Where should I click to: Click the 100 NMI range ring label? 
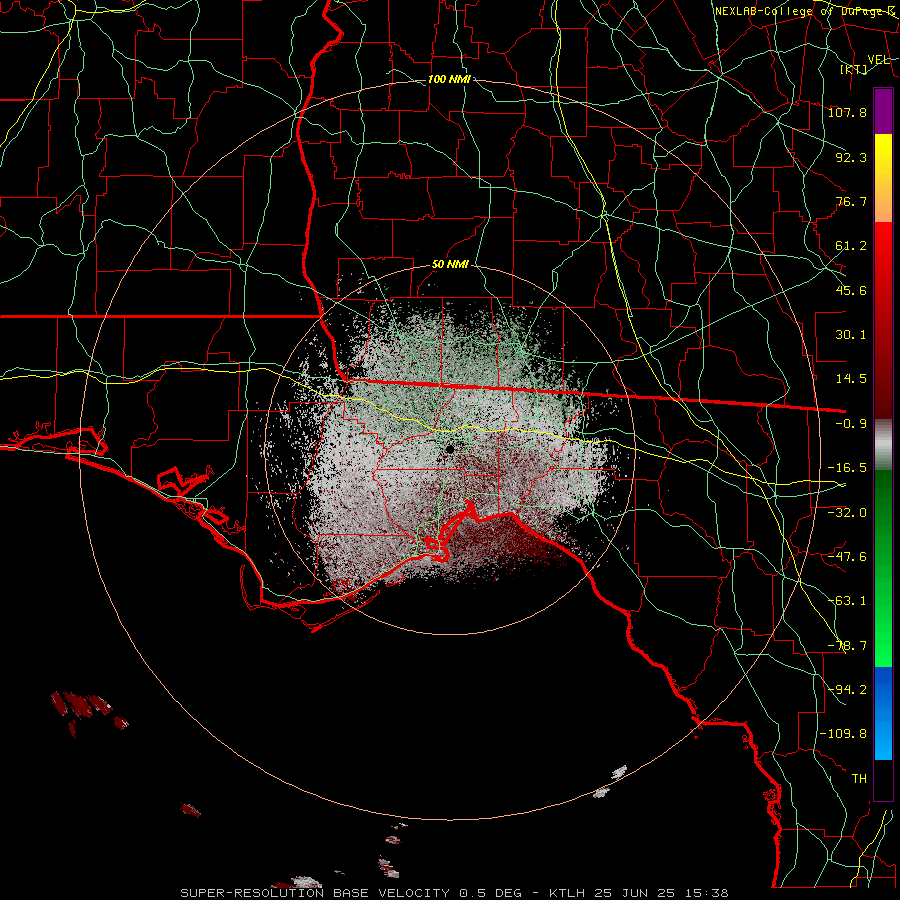[449, 79]
